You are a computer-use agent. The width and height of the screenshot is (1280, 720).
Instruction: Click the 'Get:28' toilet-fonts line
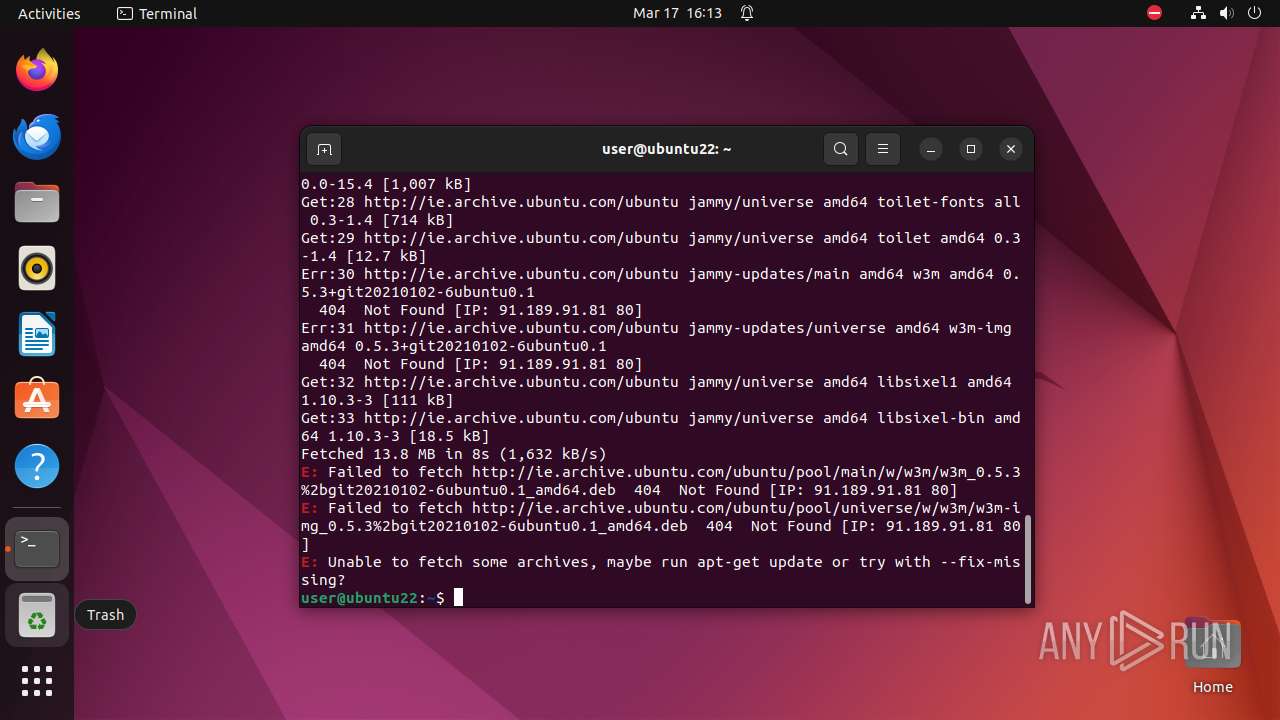[660, 211]
